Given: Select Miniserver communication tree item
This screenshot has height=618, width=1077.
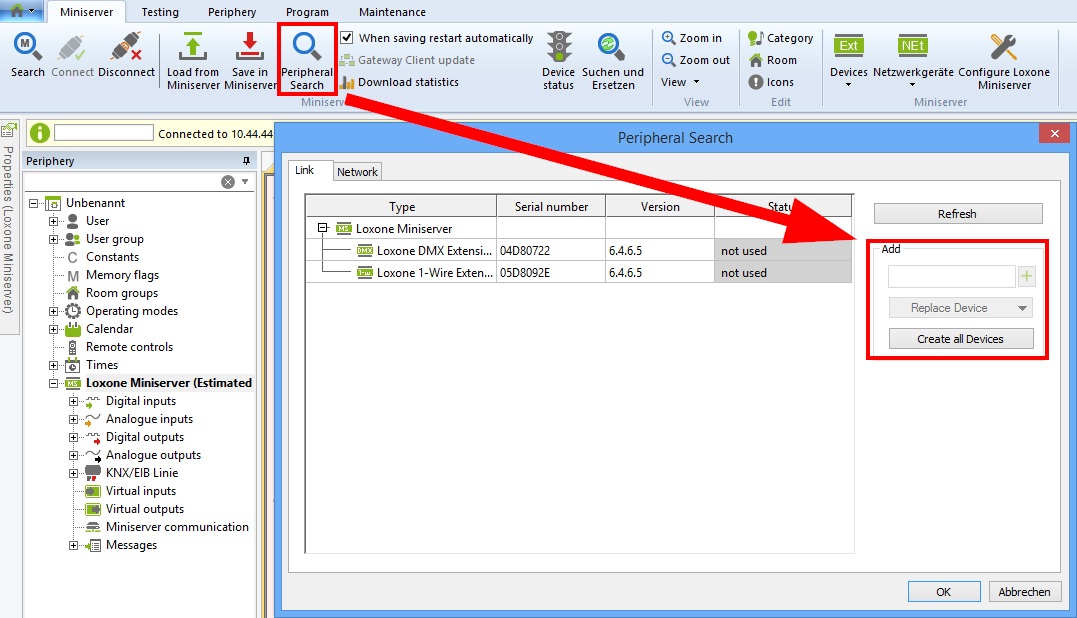Looking at the screenshot, I should point(177,527).
